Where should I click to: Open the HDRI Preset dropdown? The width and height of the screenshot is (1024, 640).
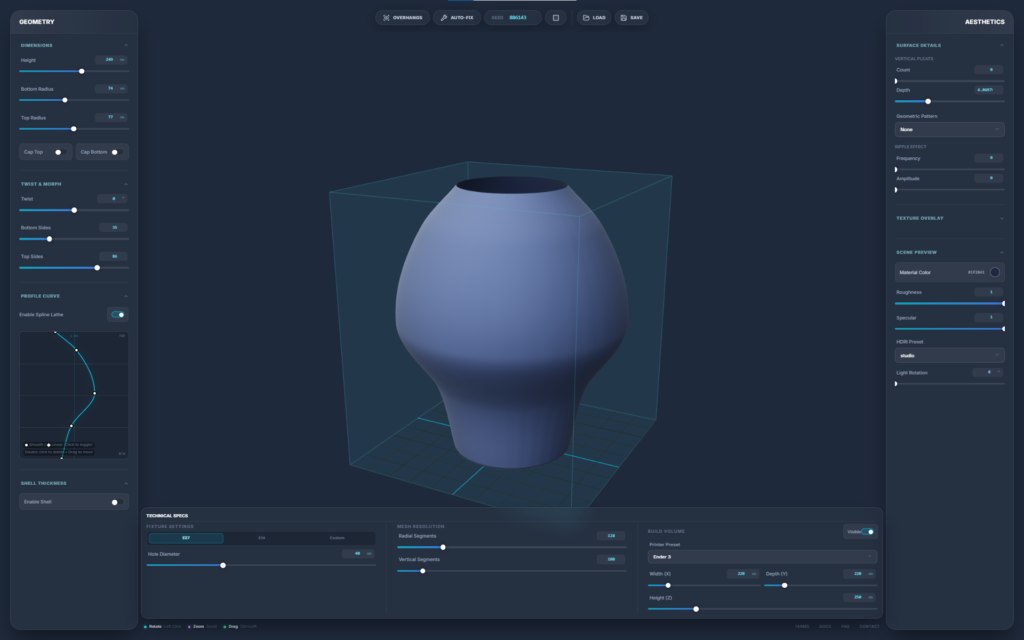[x=949, y=355]
